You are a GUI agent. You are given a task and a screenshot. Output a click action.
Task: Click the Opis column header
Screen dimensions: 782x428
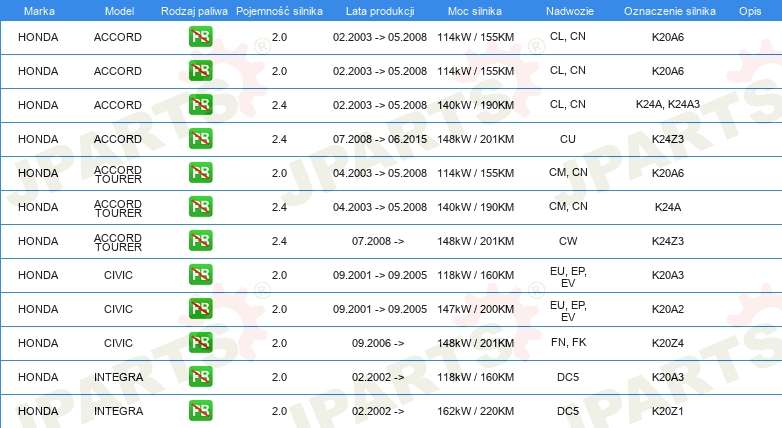coord(750,11)
